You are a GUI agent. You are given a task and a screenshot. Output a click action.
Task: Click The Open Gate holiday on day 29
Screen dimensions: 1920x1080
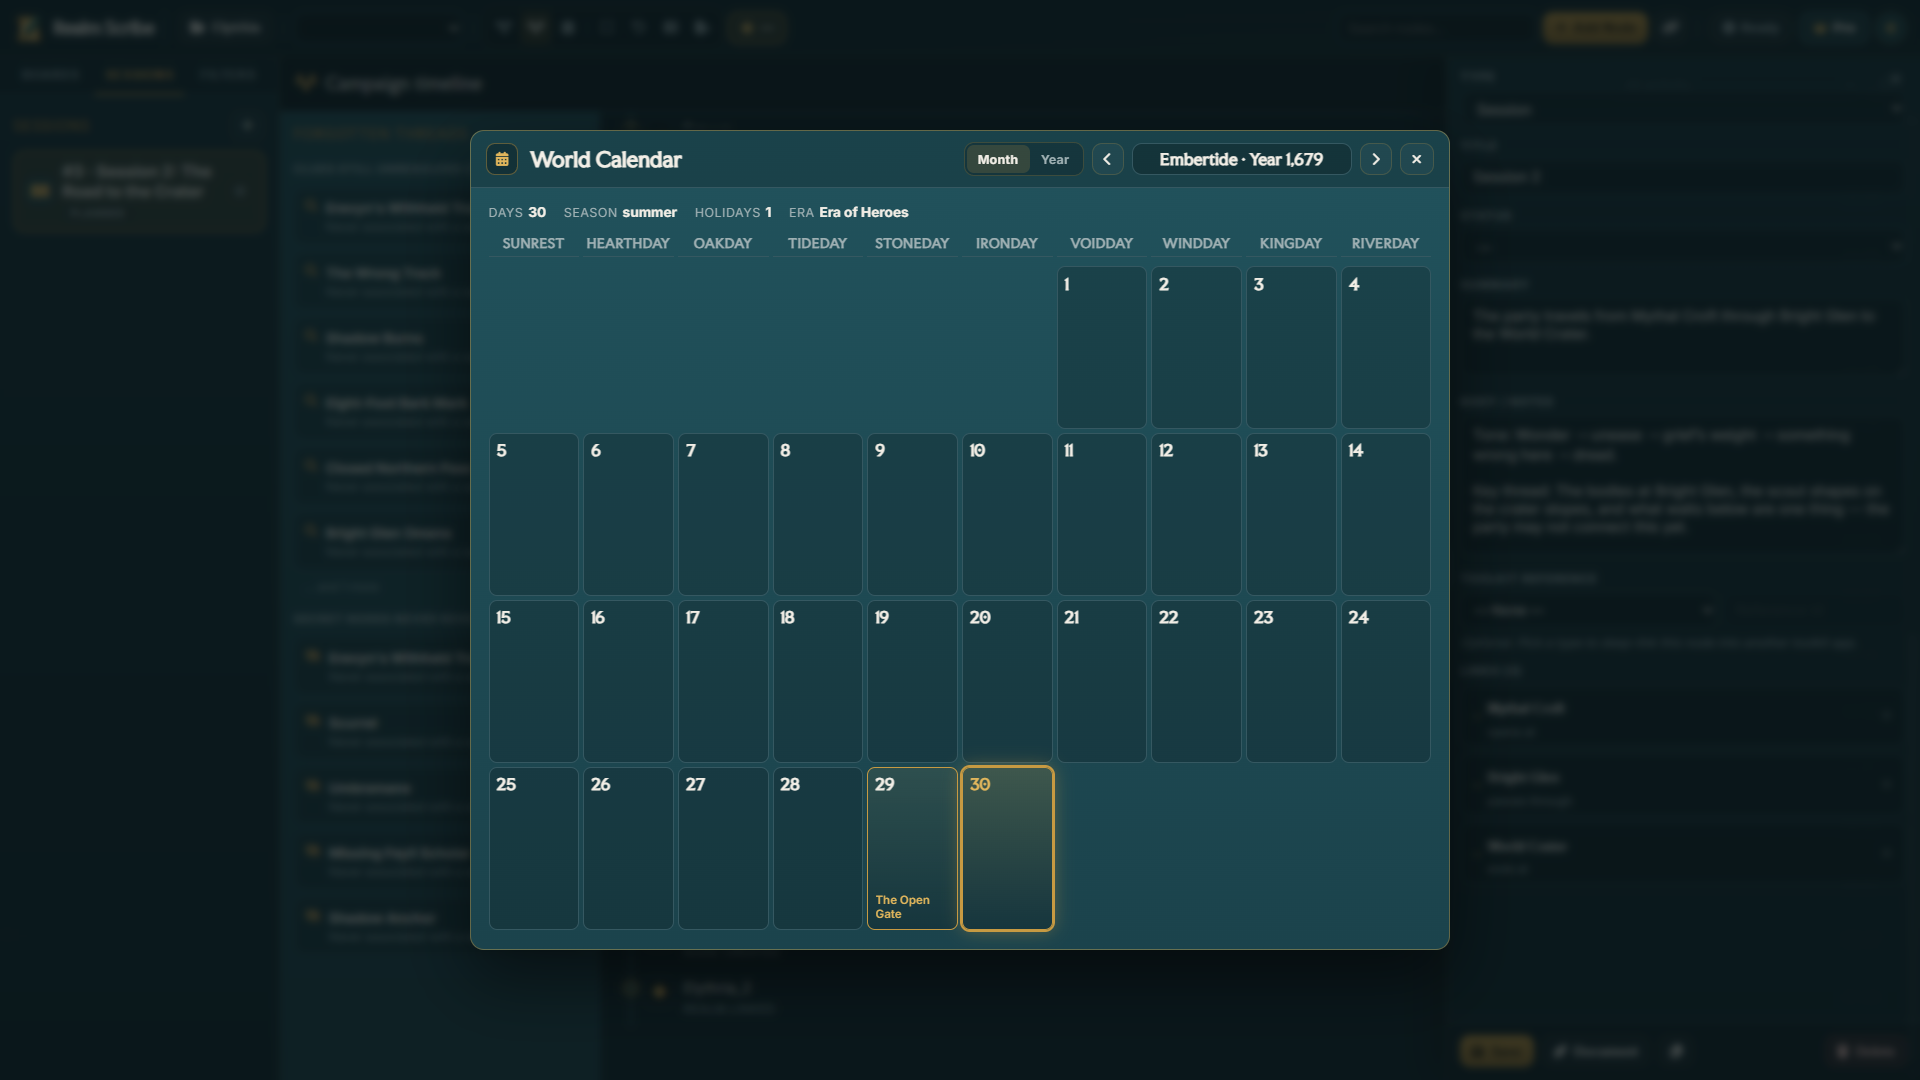[x=903, y=906]
